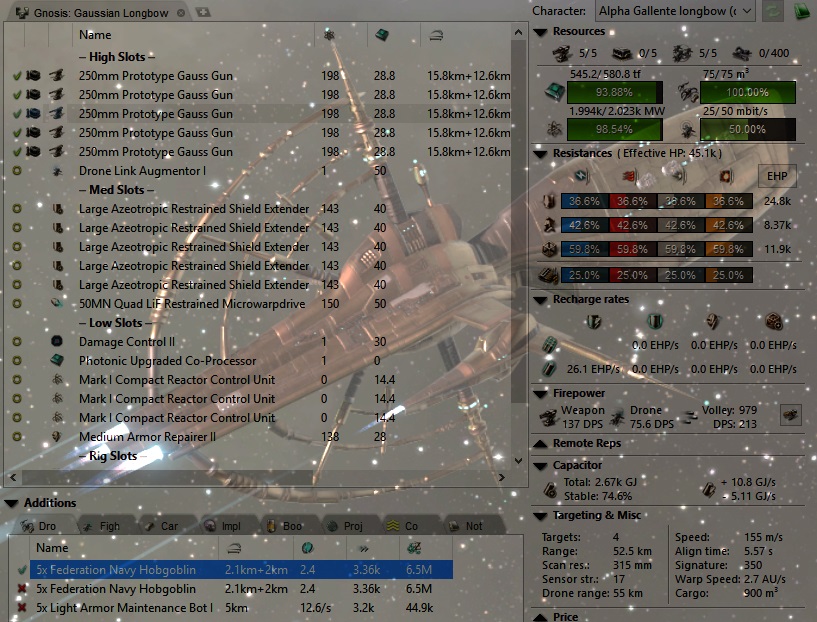Screen dimensions: 817x622
Task: Click the shield EM resistance 36.6% swatch
Action: click(585, 201)
